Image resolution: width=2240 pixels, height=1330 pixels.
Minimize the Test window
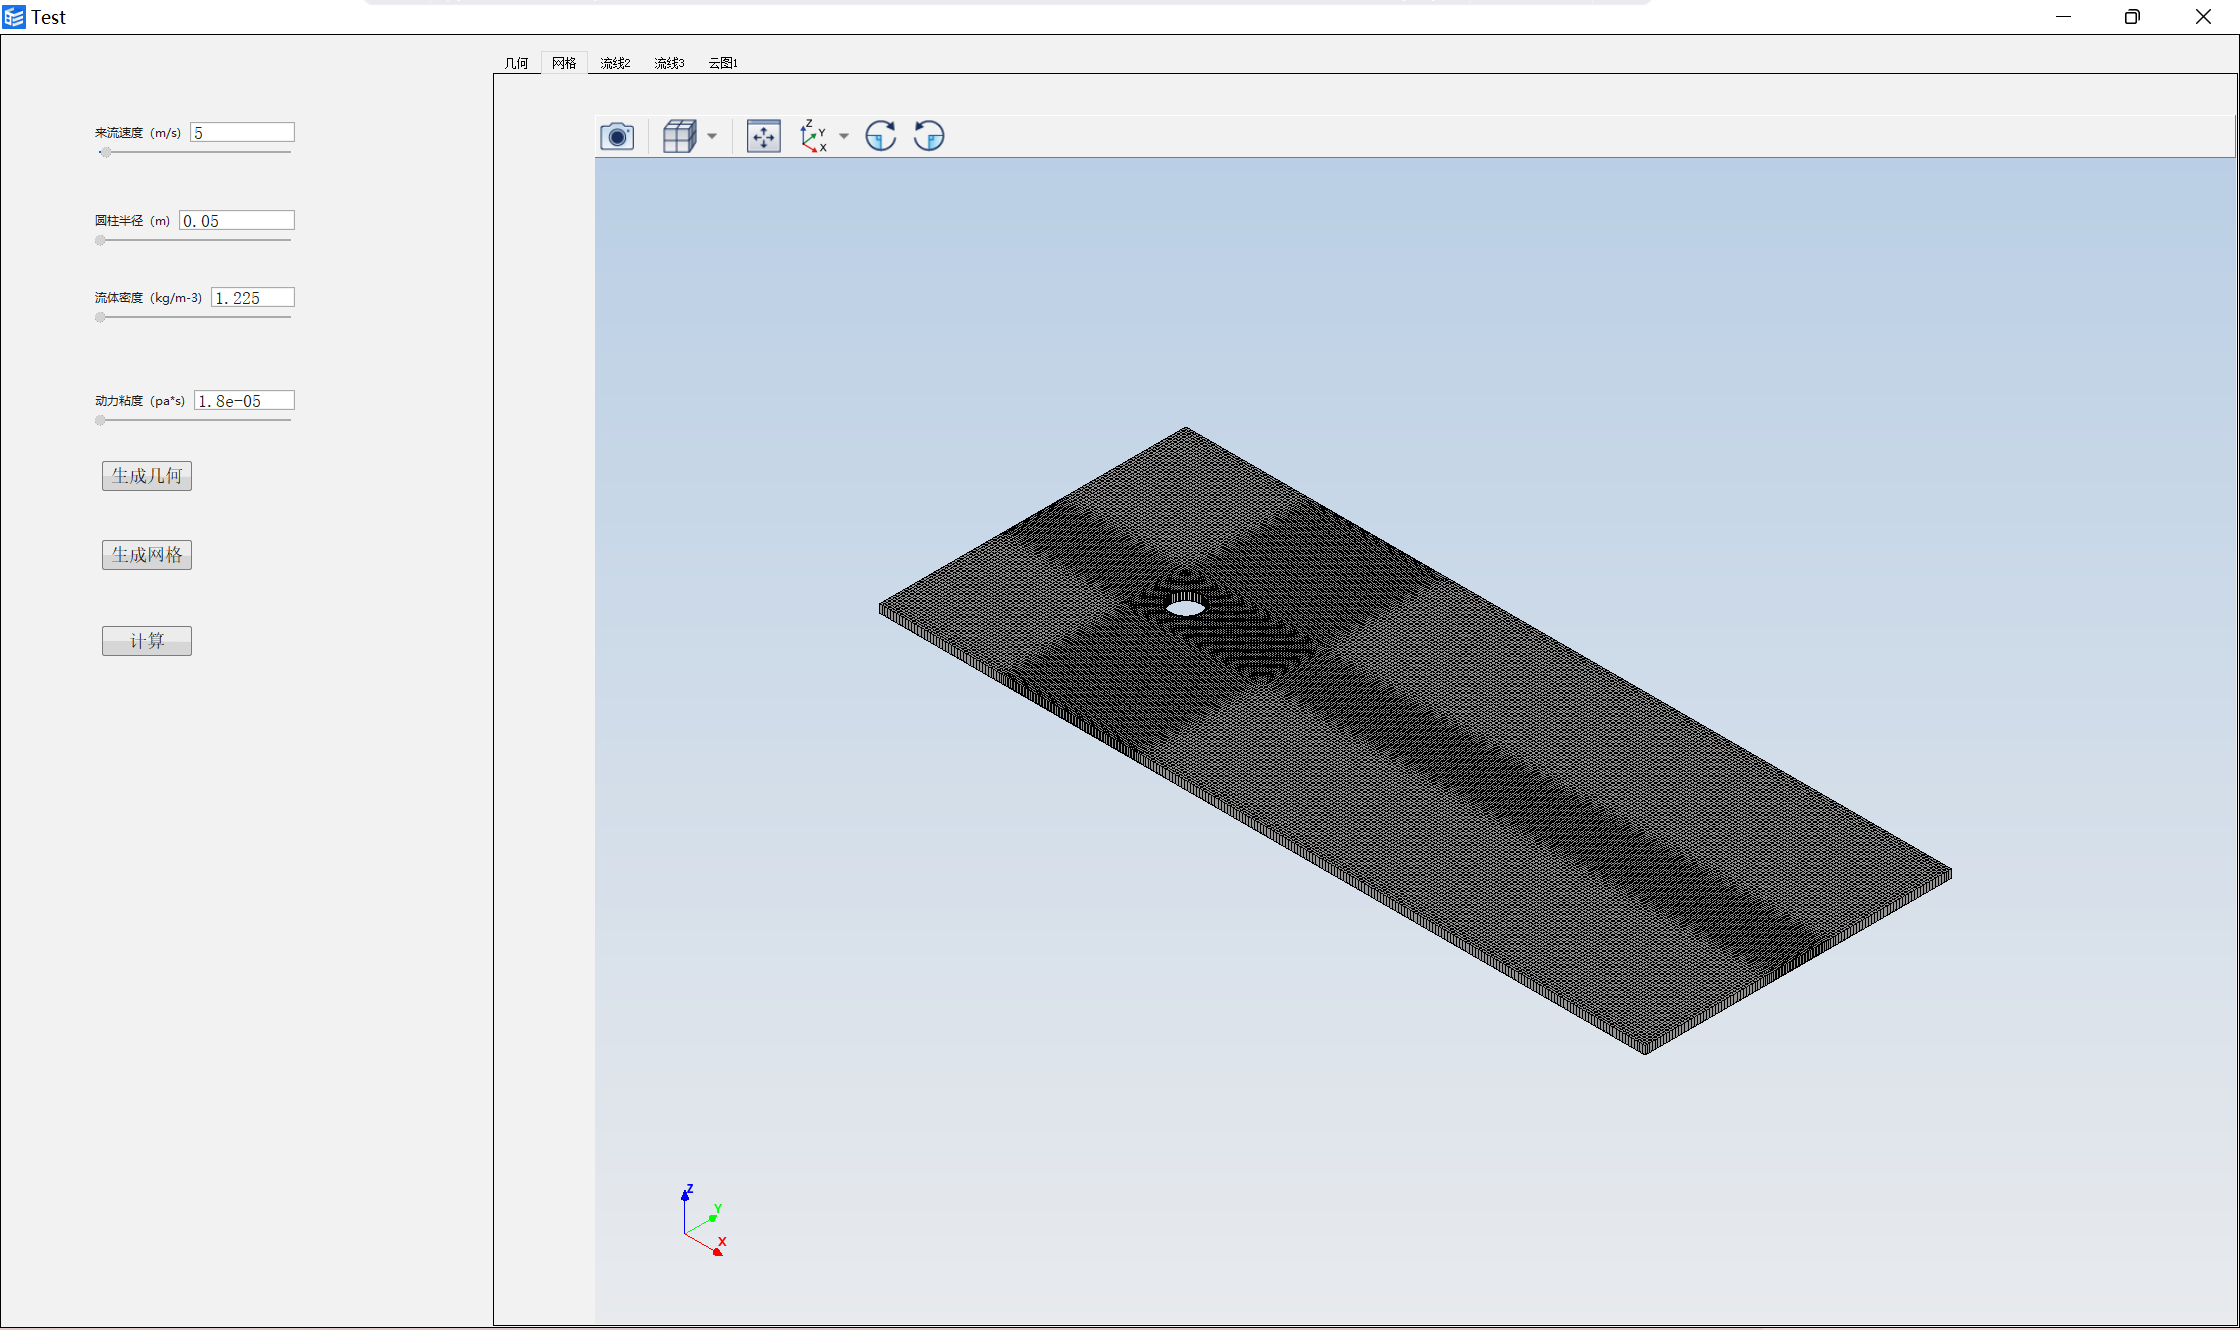(2063, 17)
